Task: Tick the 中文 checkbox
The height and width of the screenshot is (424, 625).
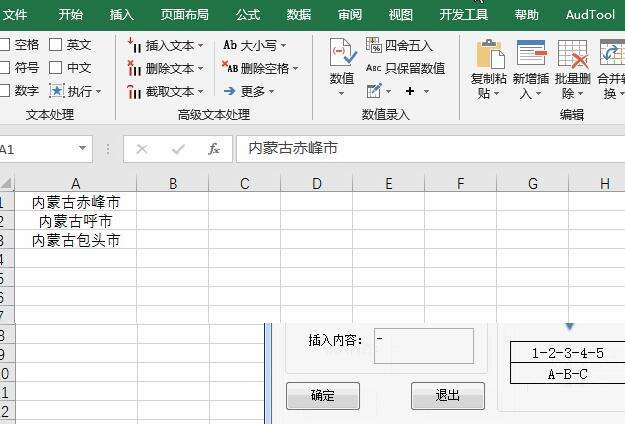Action: (55, 67)
